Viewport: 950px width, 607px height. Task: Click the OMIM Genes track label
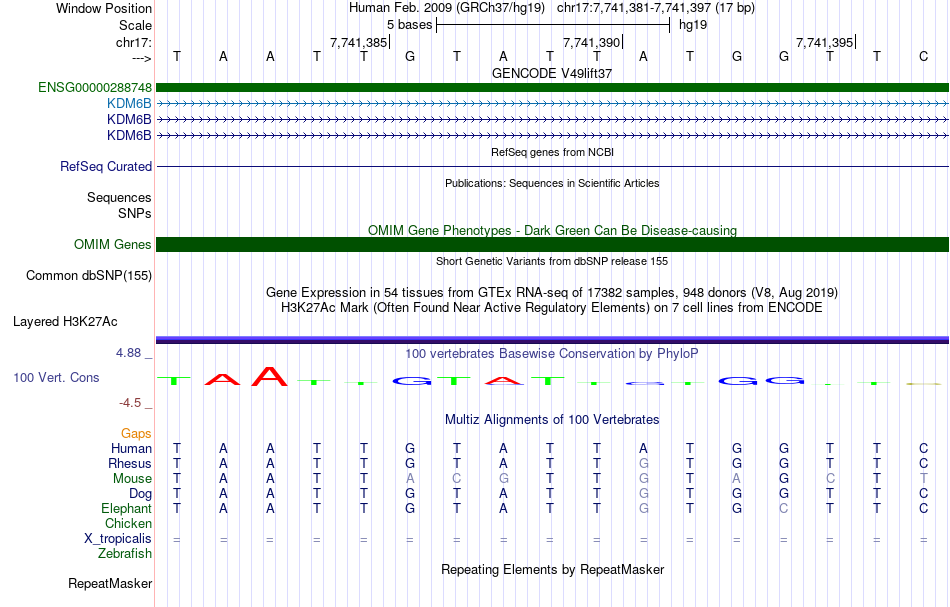[x=113, y=245]
